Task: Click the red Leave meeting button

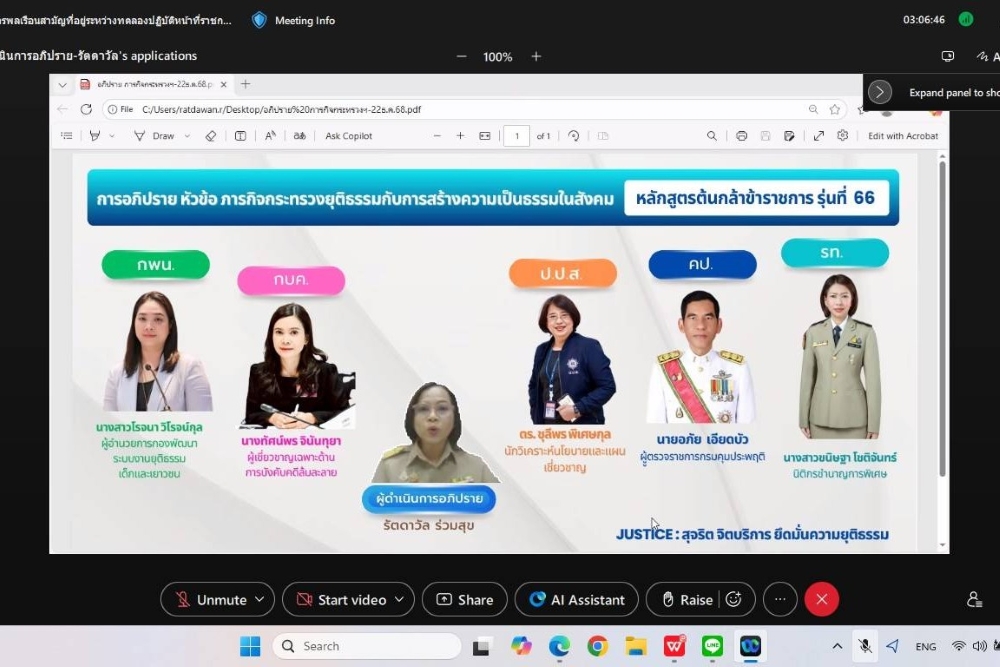Action: (822, 599)
